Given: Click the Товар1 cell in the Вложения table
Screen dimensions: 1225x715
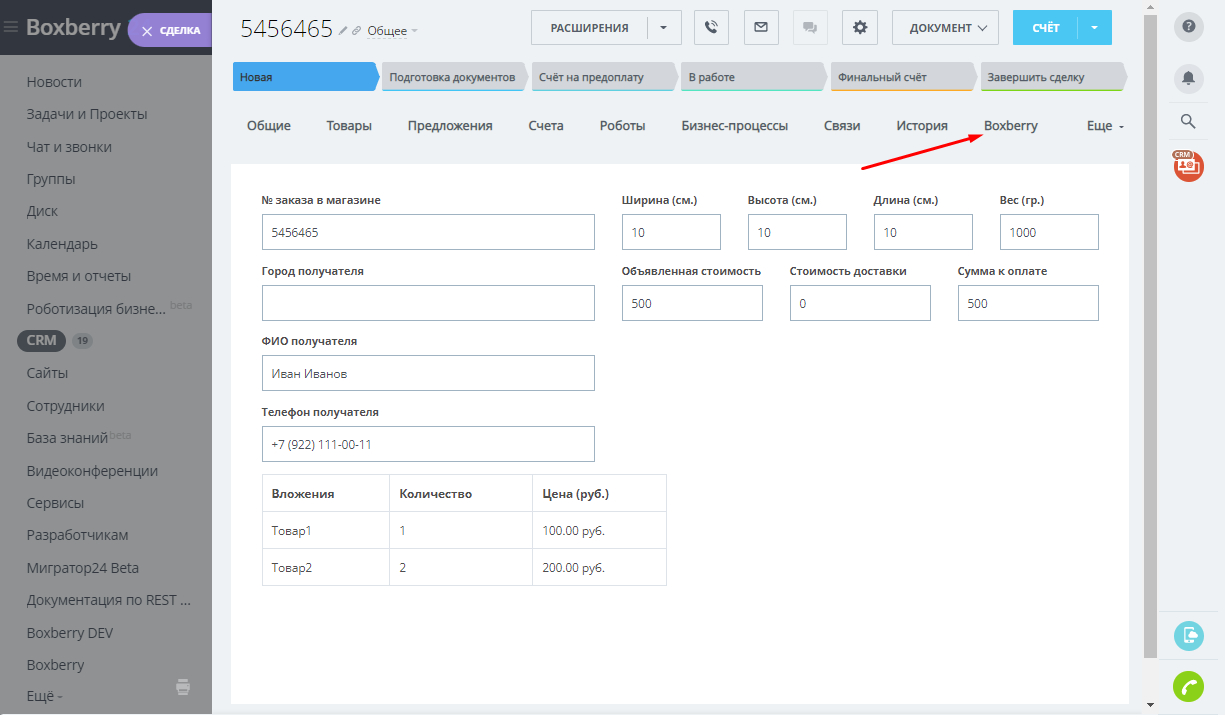Looking at the screenshot, I should pyautogui.click(x=326, y=531).
